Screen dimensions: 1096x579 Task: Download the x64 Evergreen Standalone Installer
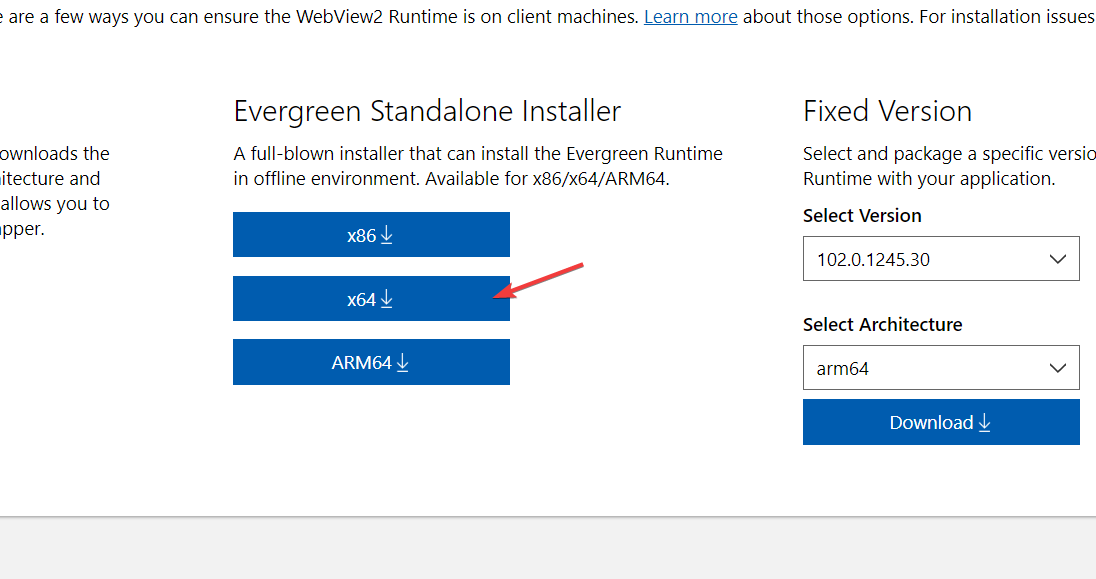pos(371,299)
